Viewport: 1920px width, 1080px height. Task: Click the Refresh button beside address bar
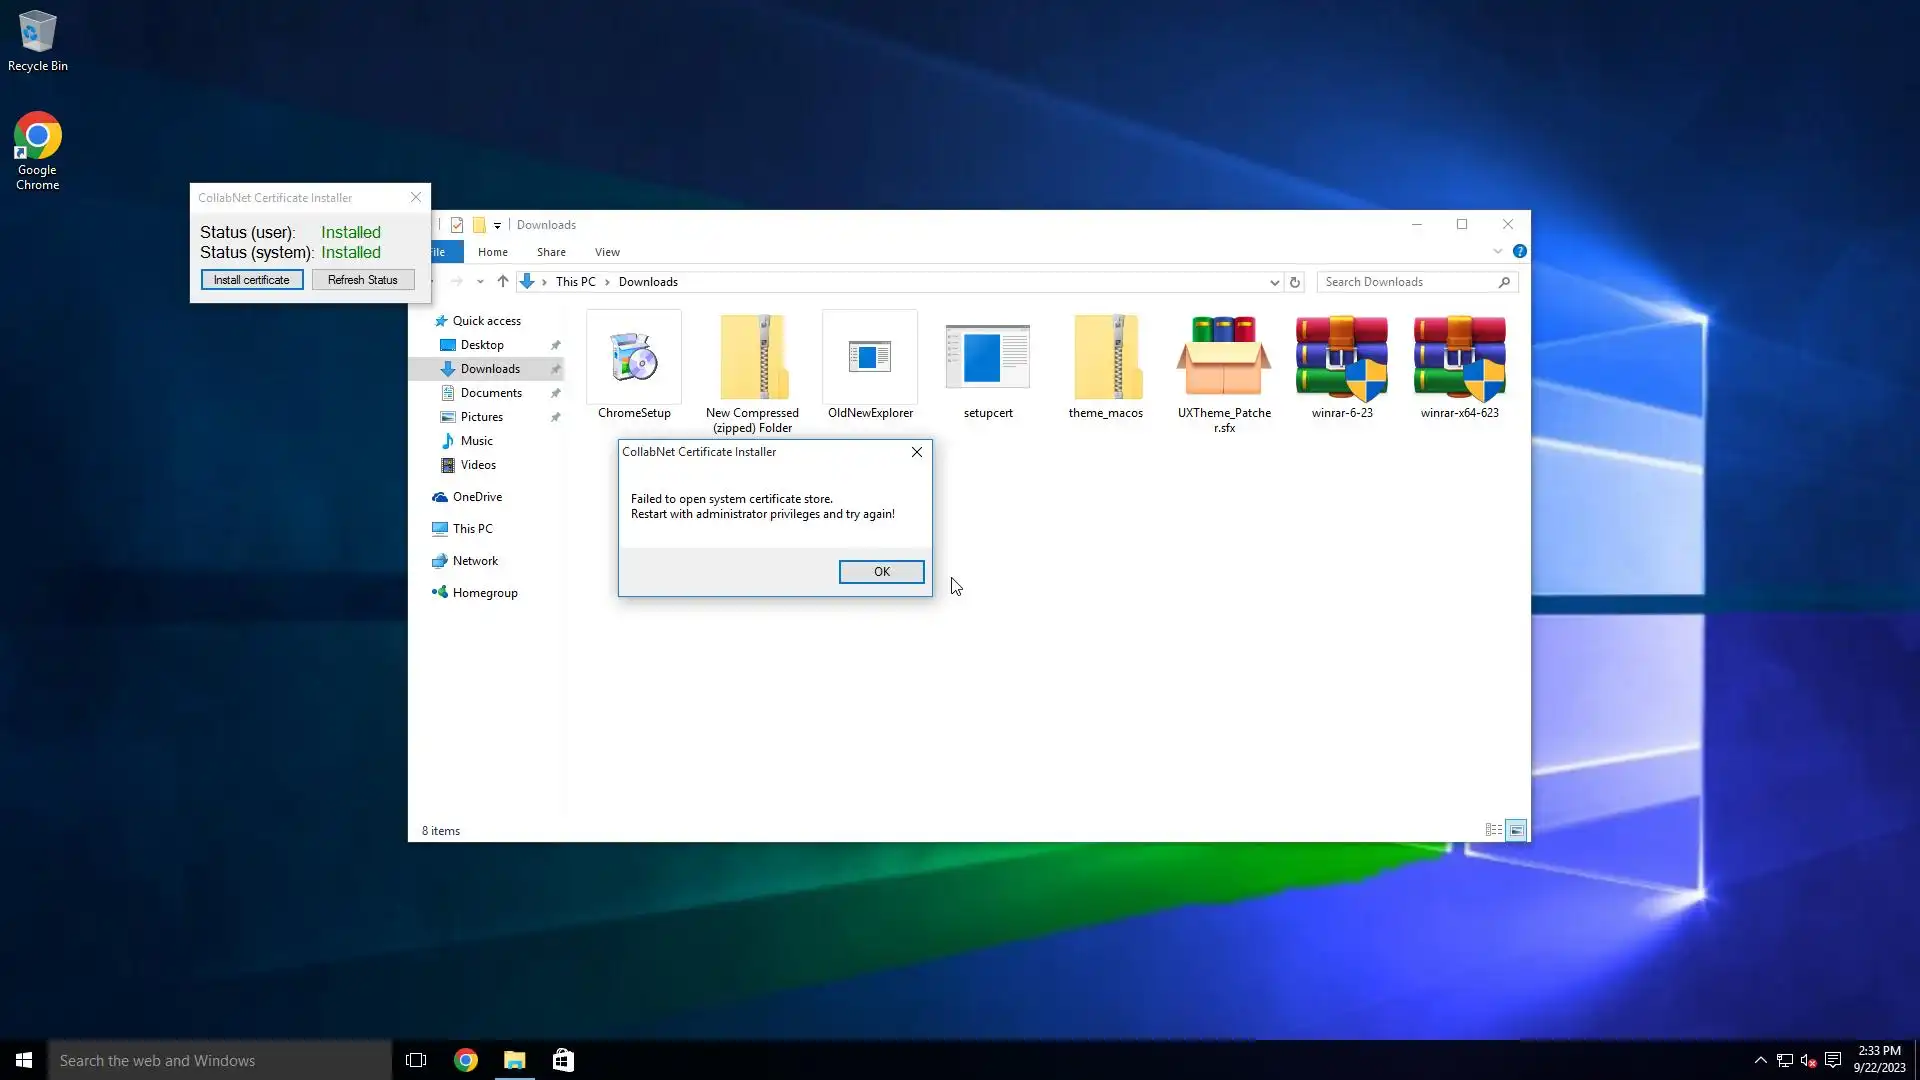[x=1294, y=282]
